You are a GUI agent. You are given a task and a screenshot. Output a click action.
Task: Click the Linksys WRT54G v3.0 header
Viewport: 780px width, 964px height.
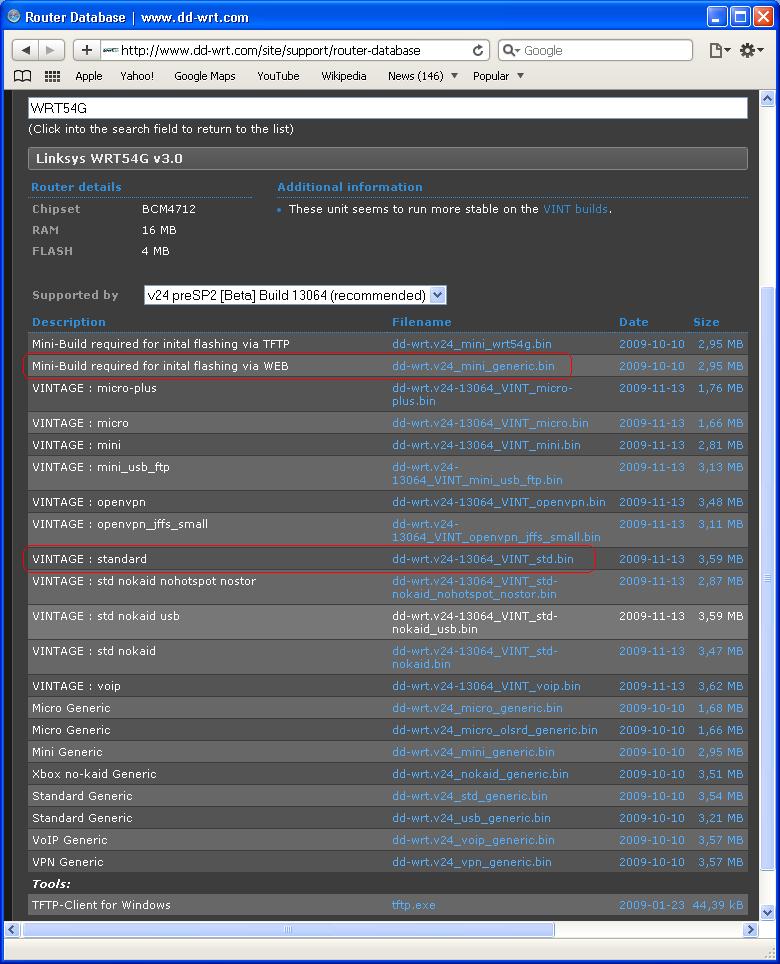coord(388,159)
